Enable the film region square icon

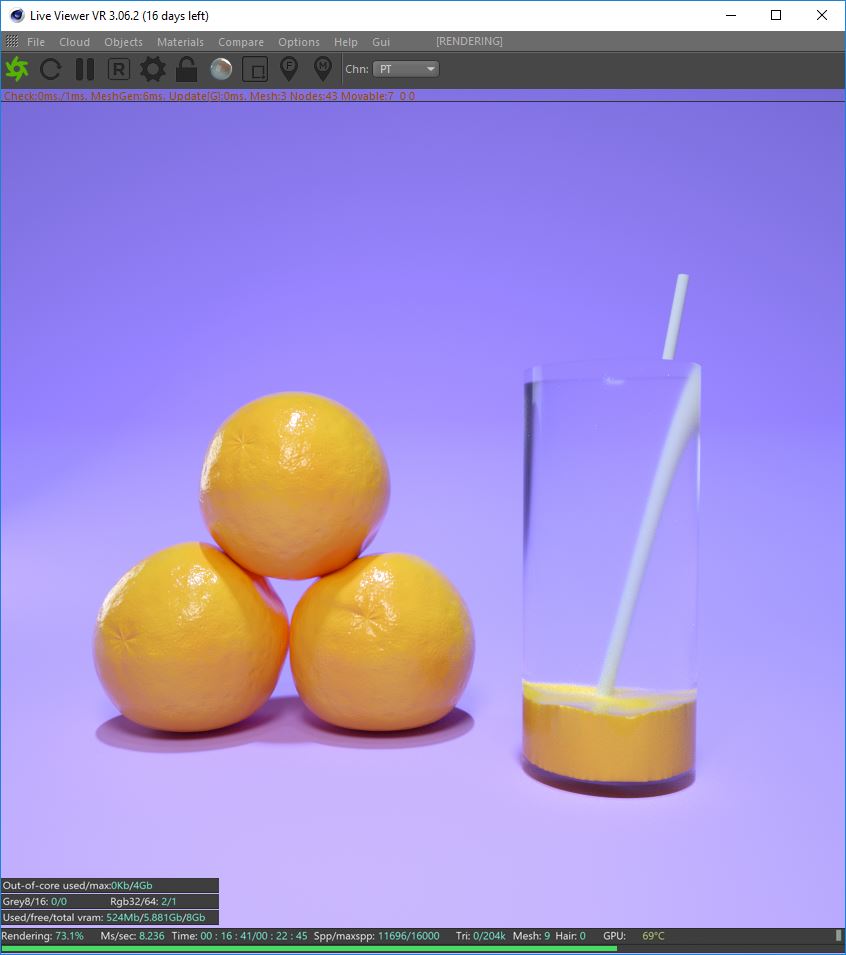pos(255,69)
